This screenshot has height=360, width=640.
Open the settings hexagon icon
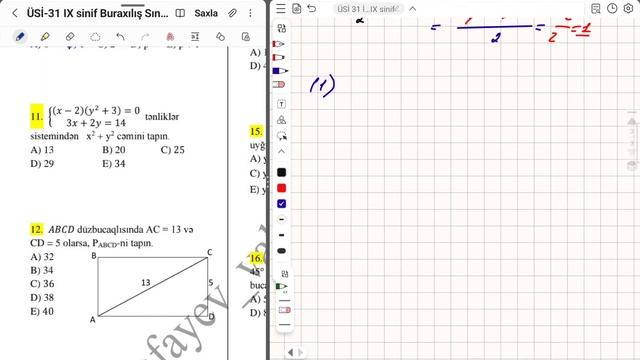click(628, 8)
